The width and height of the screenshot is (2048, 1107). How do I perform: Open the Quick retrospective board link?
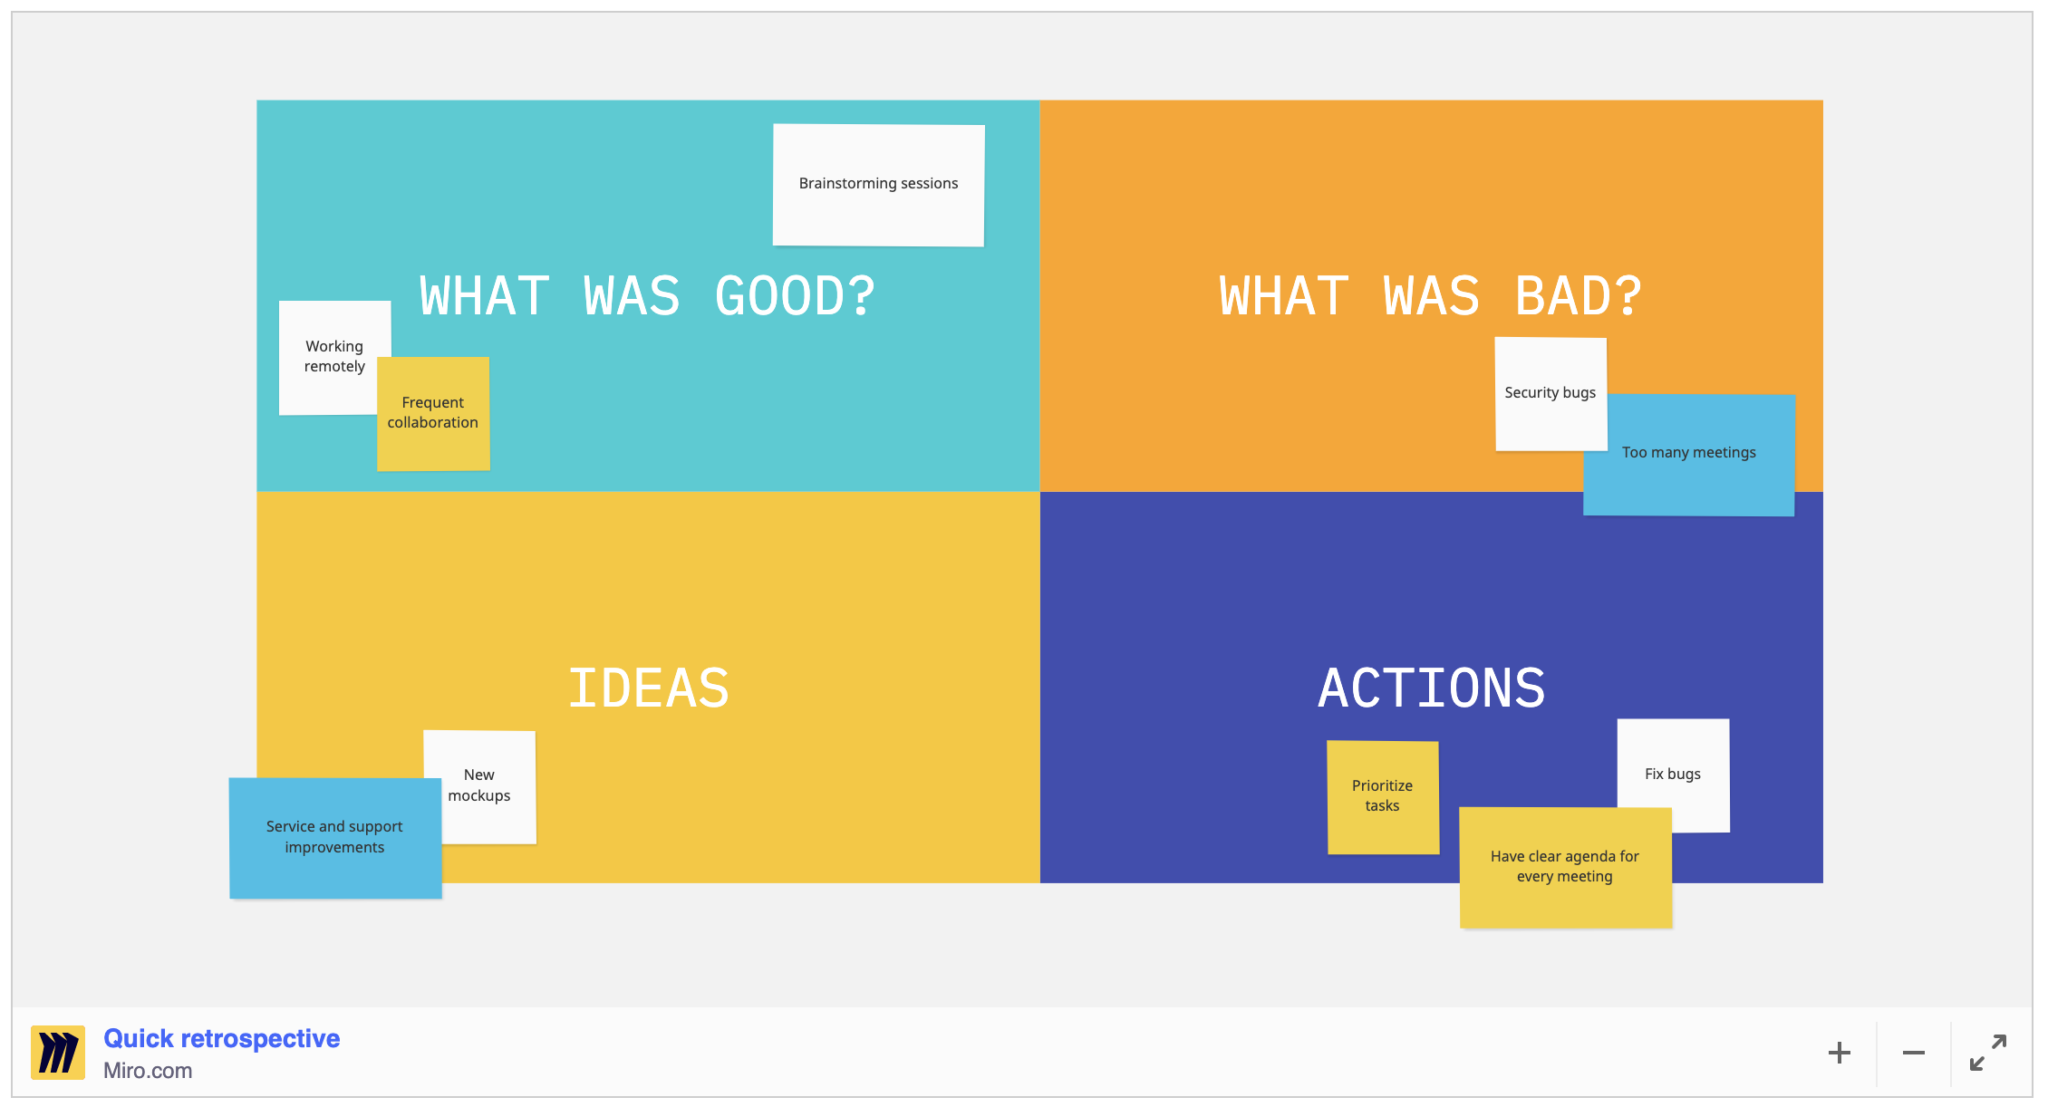click(221, 1038)
